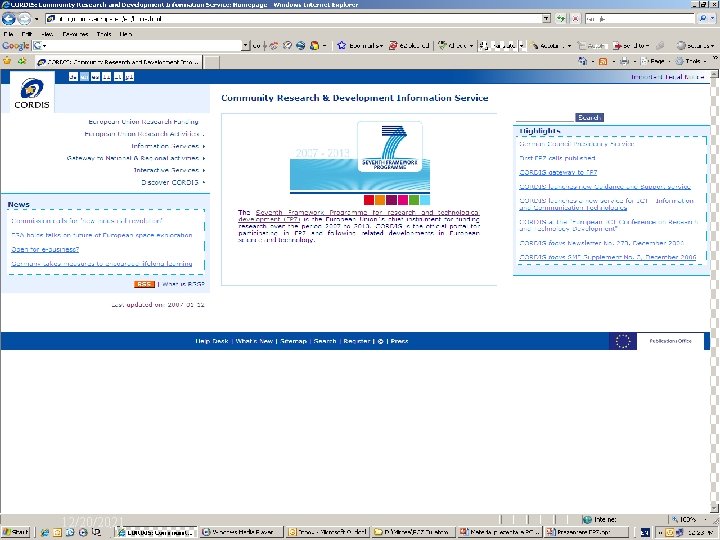The height and width of the screenshot is (540, 720).
Task: Expand the Google toolbar search history dropdown
Action: [x=246, y=45]
